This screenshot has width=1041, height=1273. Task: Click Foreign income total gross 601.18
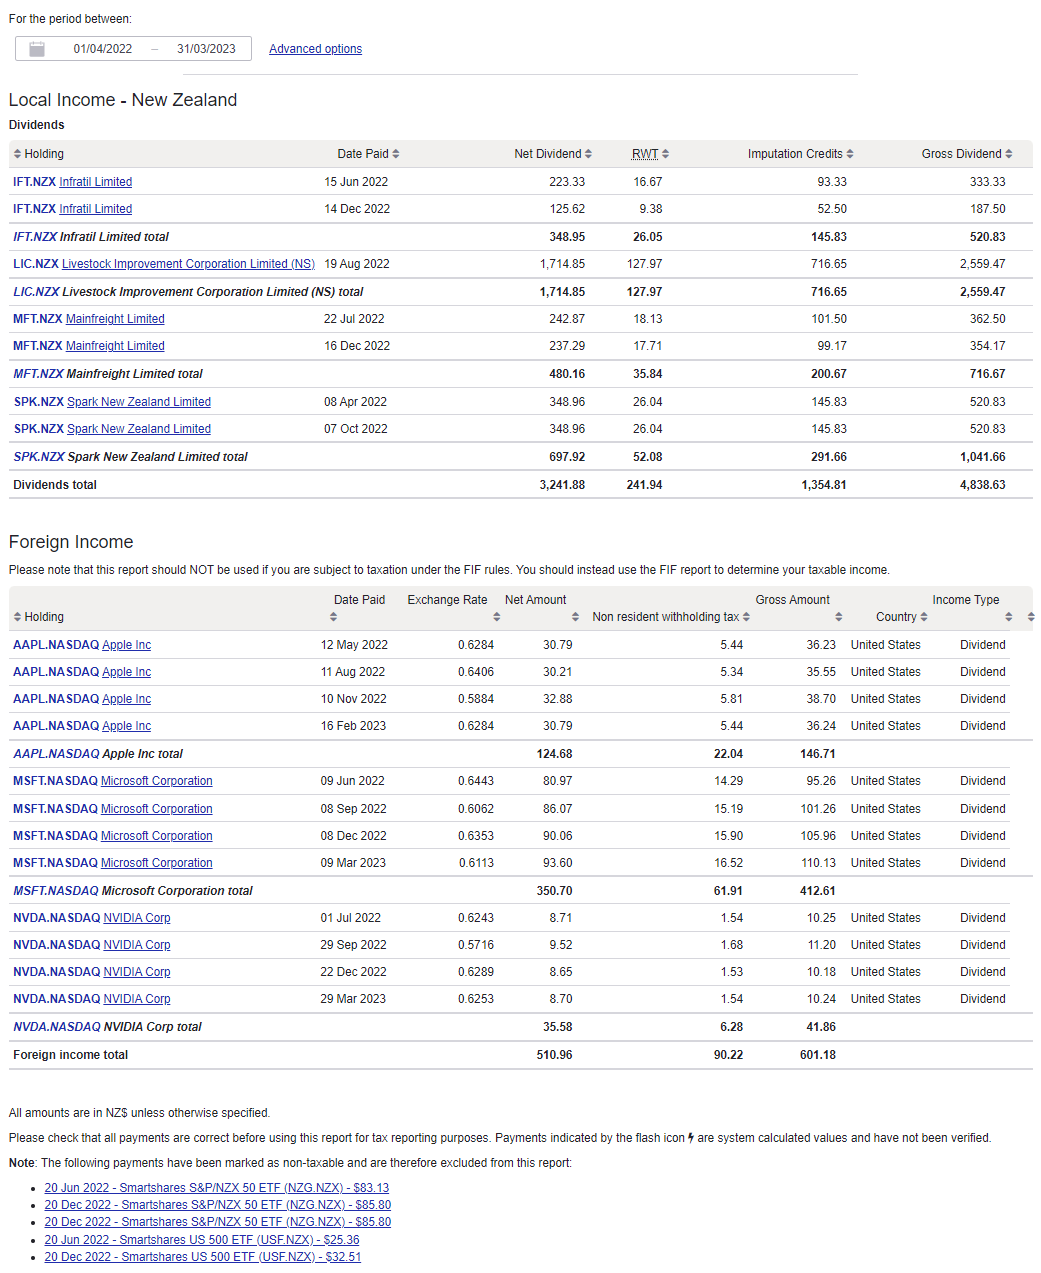(818, 1055)
